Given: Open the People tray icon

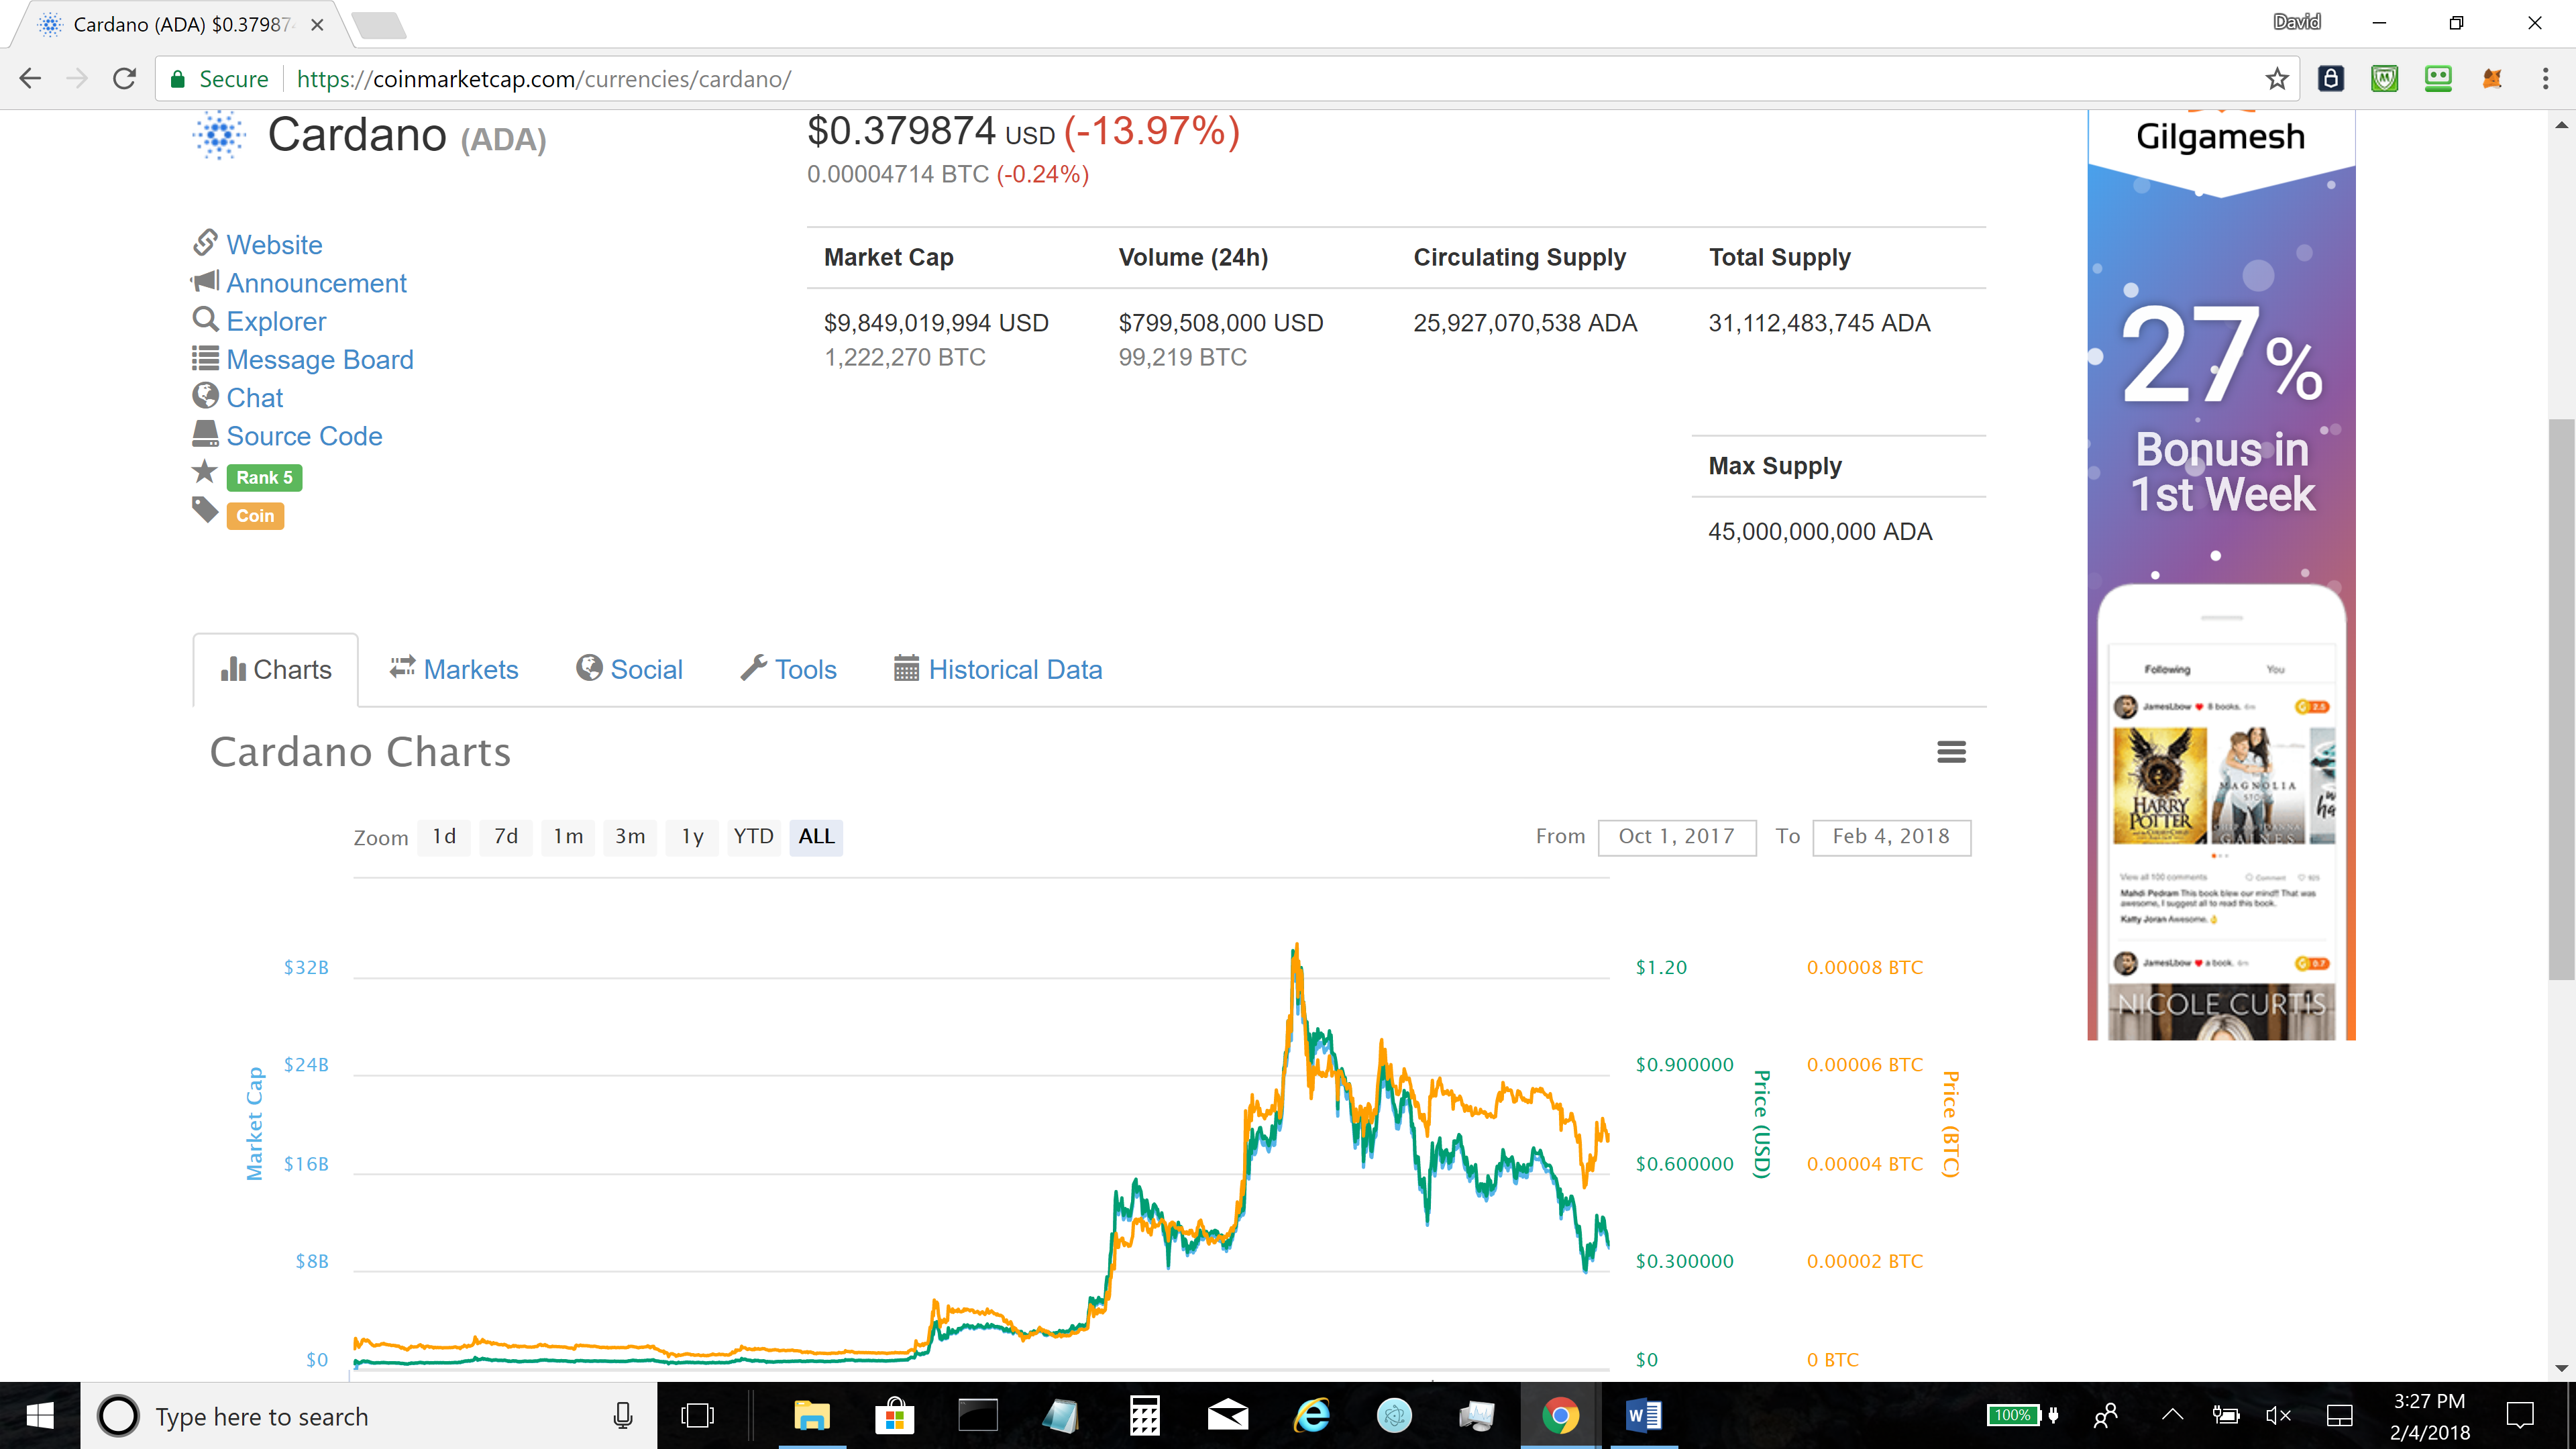Looking at the screenshot, I should click(x=2105, y=1416).
